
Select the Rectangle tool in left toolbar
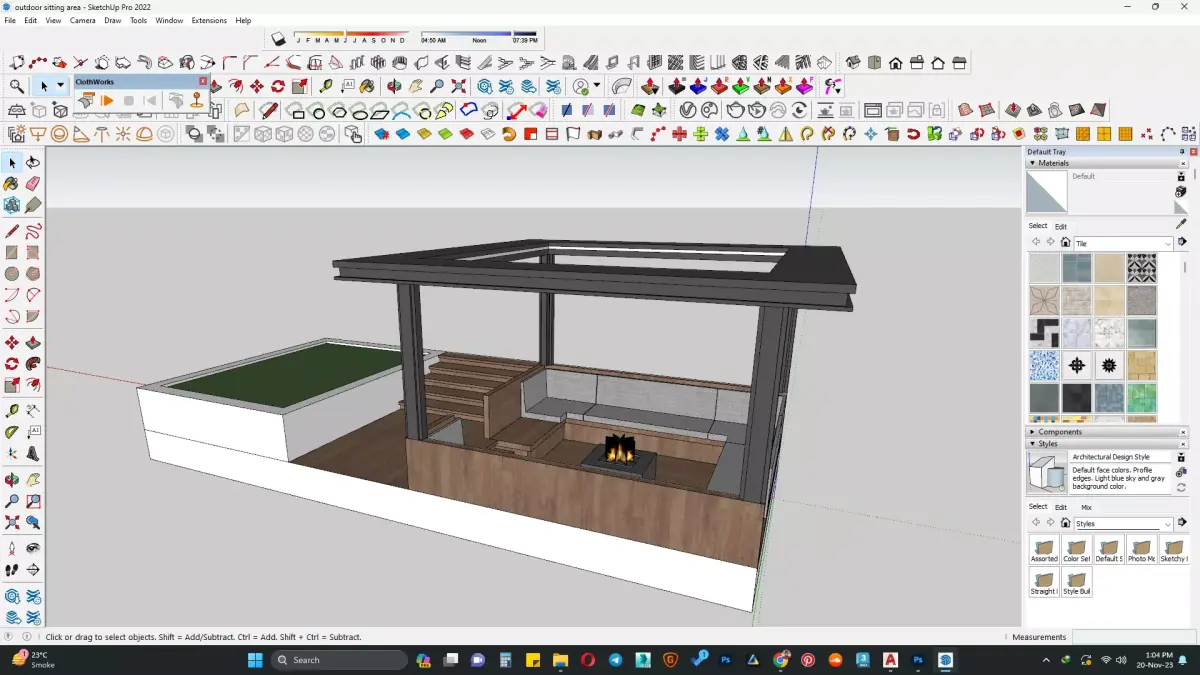(12, 253)
